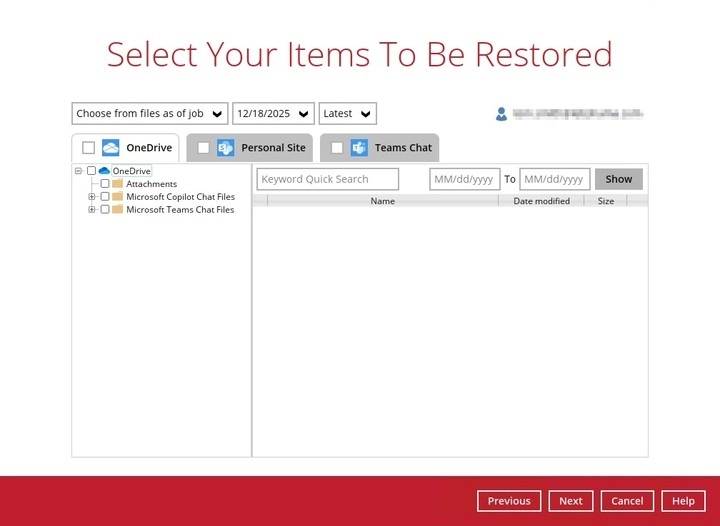Tick the Personal Site tab checkbox
720x526 pixels.
click(203, 148)
